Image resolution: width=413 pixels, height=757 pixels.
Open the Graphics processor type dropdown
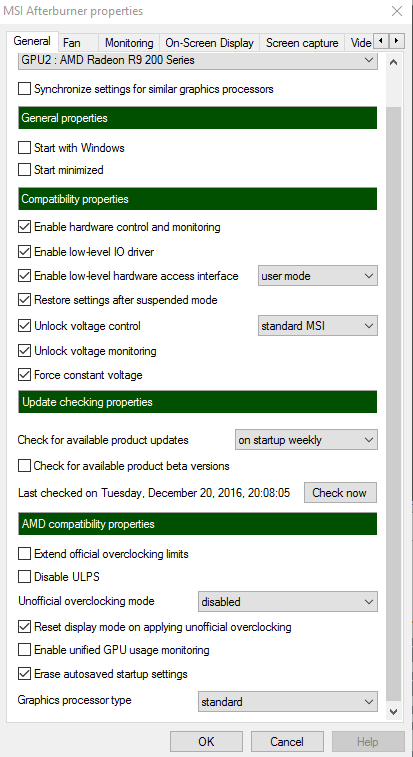pyautogui.click(x=288, y=701)
